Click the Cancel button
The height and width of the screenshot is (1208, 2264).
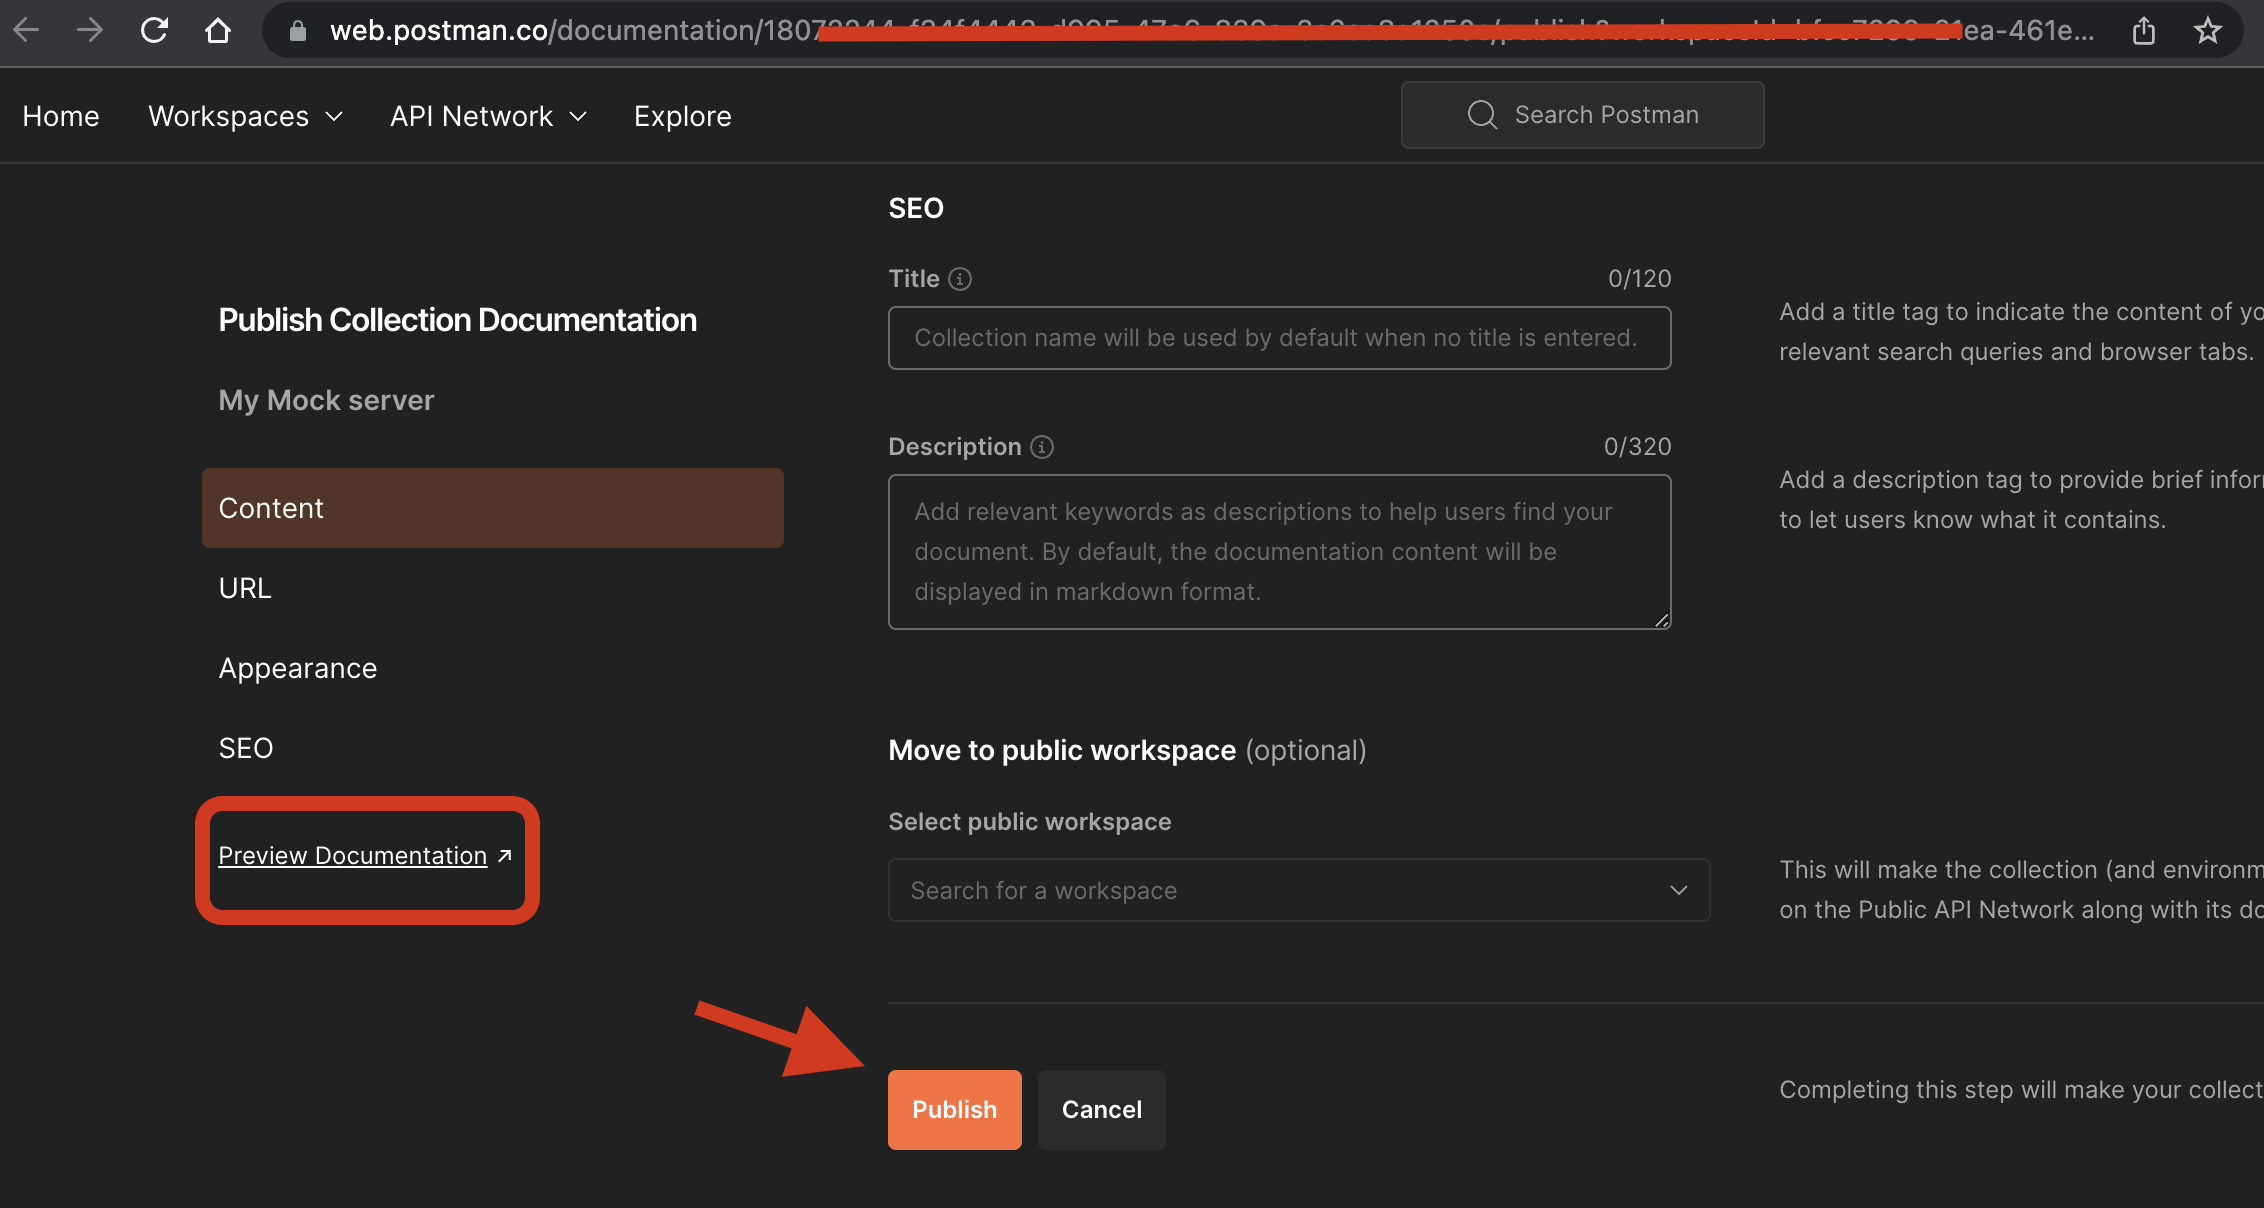(x=1101, y=1109)
